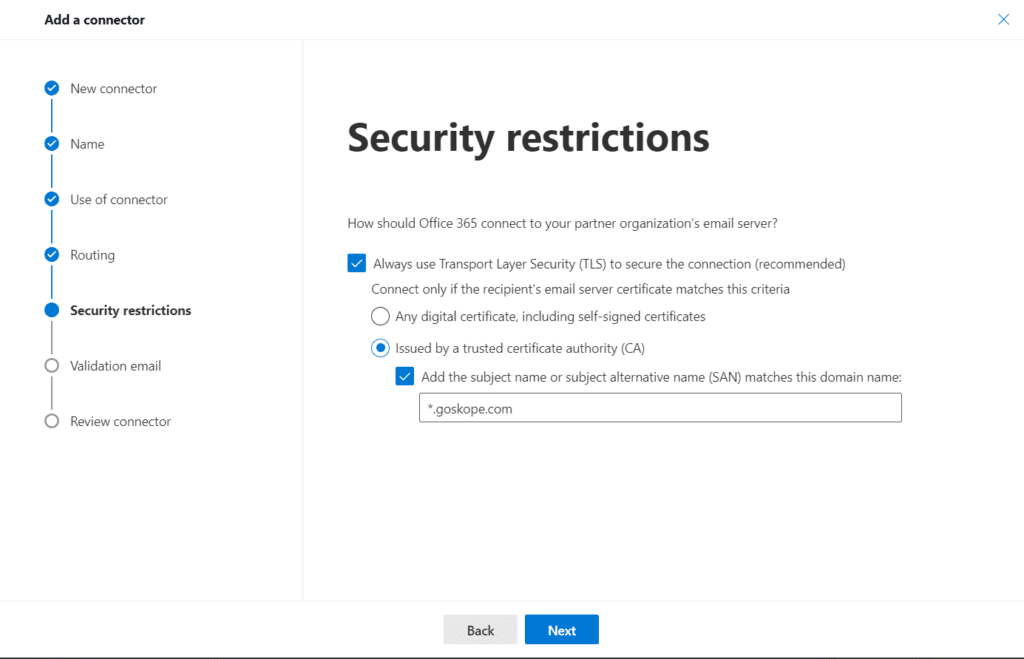Select the Security restrictions step indicator
The height and width of the screenshot is (659, 1024).
click(52, 310)
